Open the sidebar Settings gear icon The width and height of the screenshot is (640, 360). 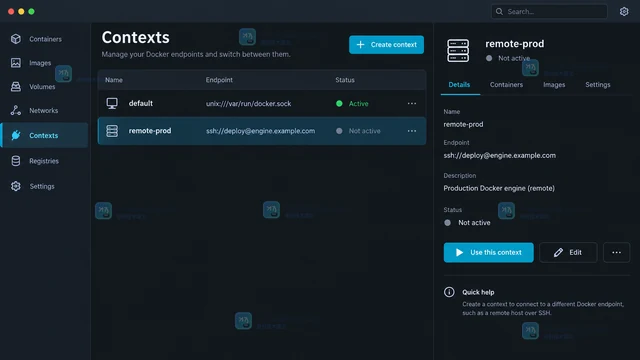[16, 186]
